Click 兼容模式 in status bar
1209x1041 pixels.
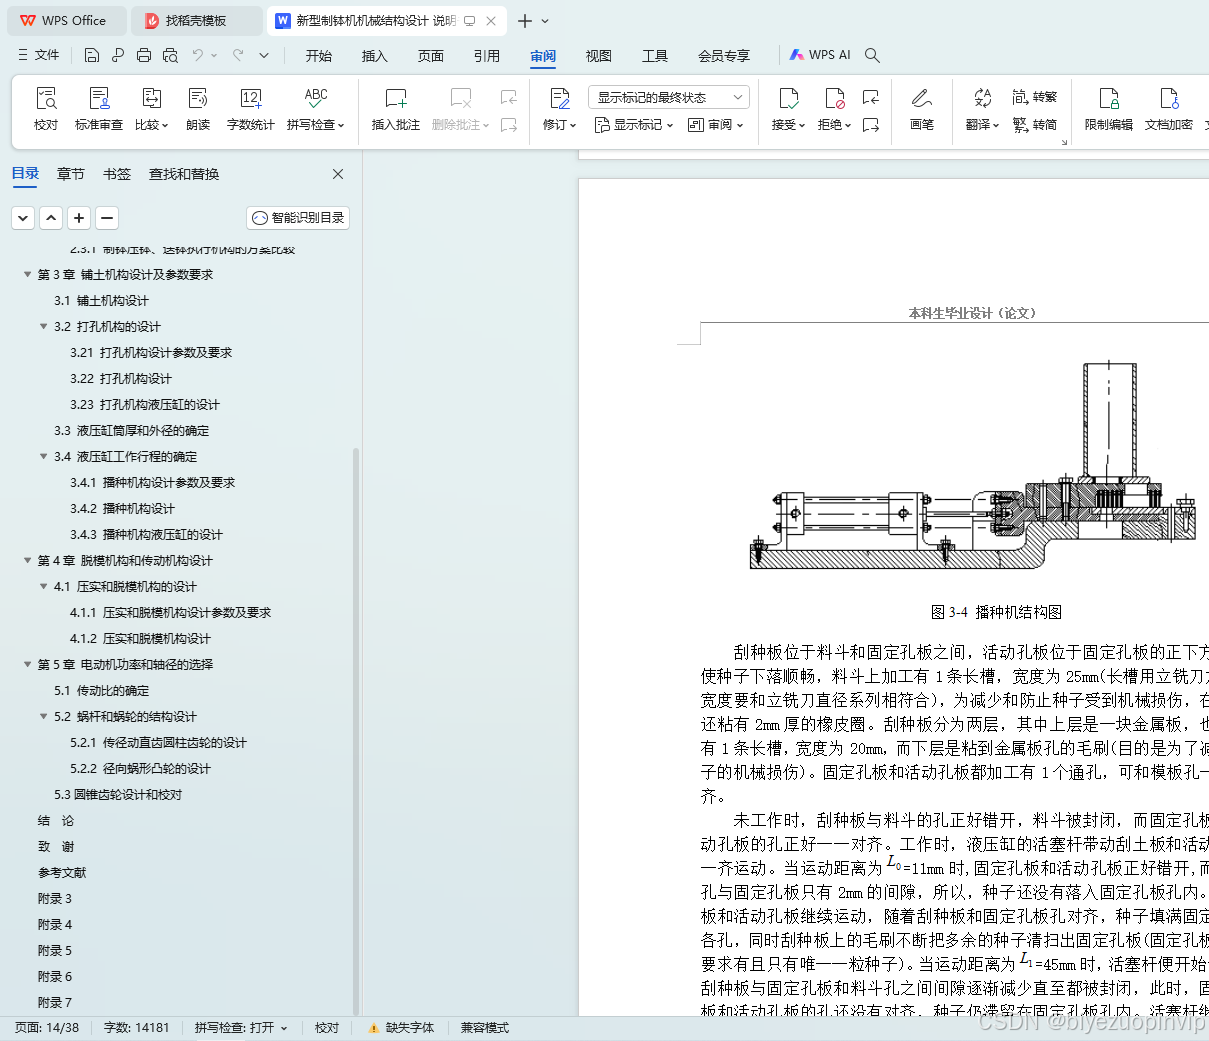pos(485,1027)
